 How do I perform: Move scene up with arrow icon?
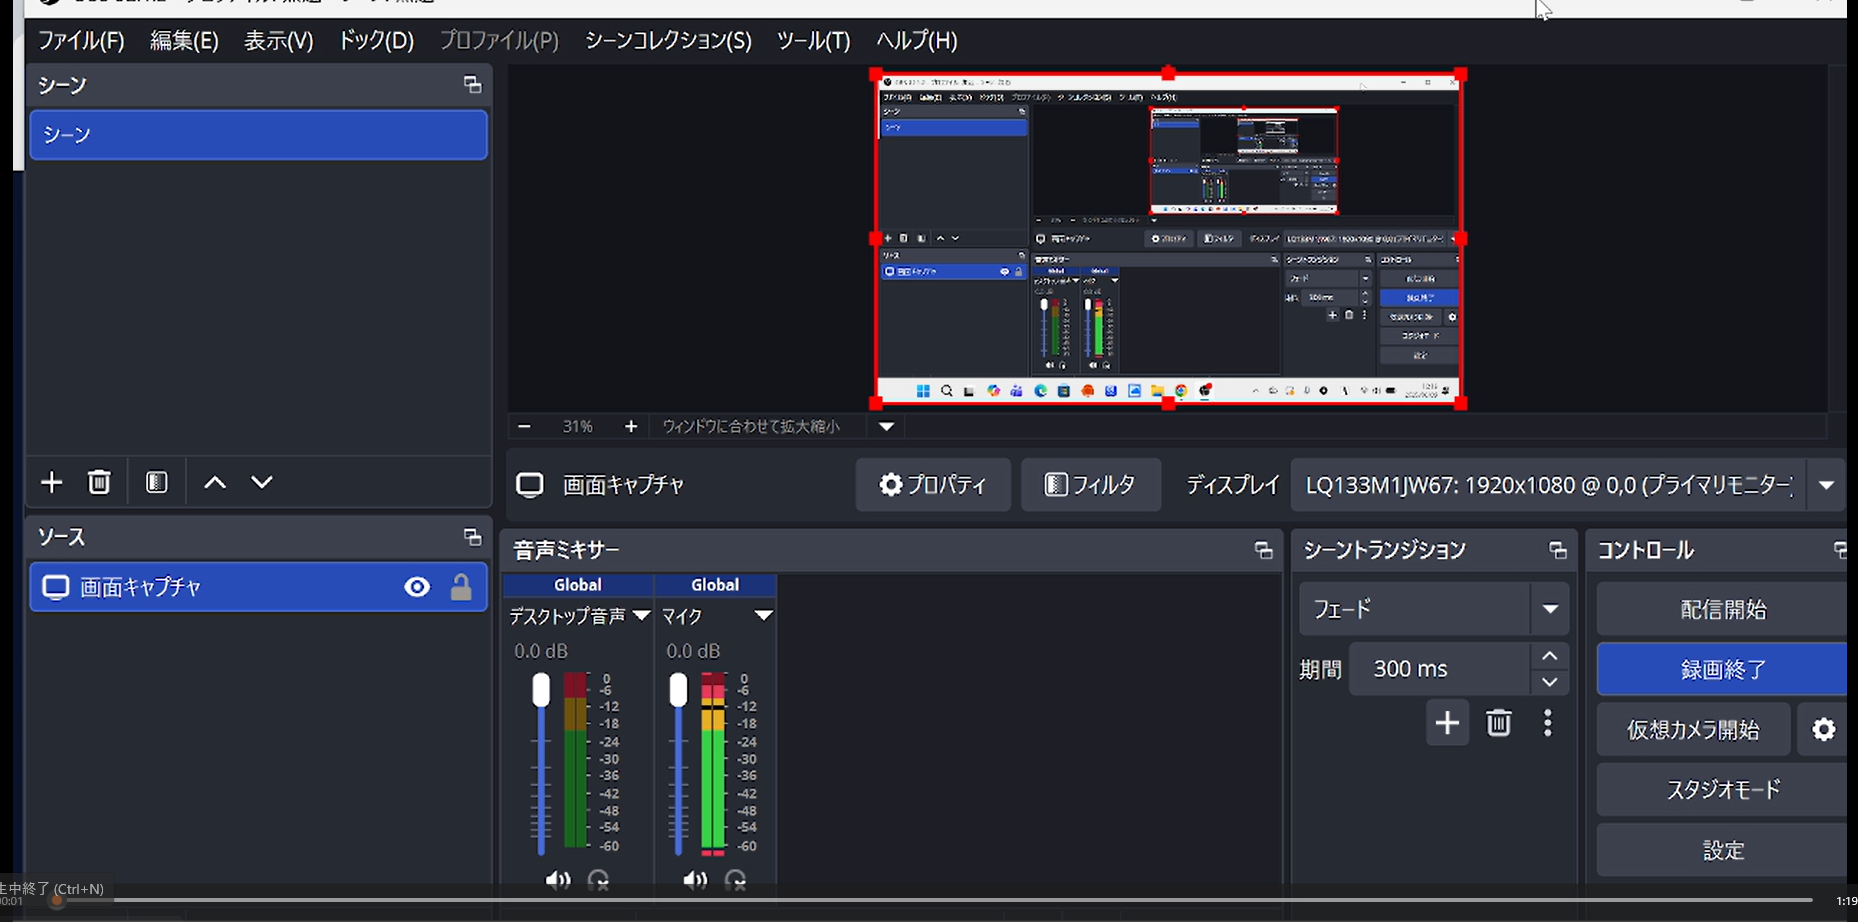point(215,482)
